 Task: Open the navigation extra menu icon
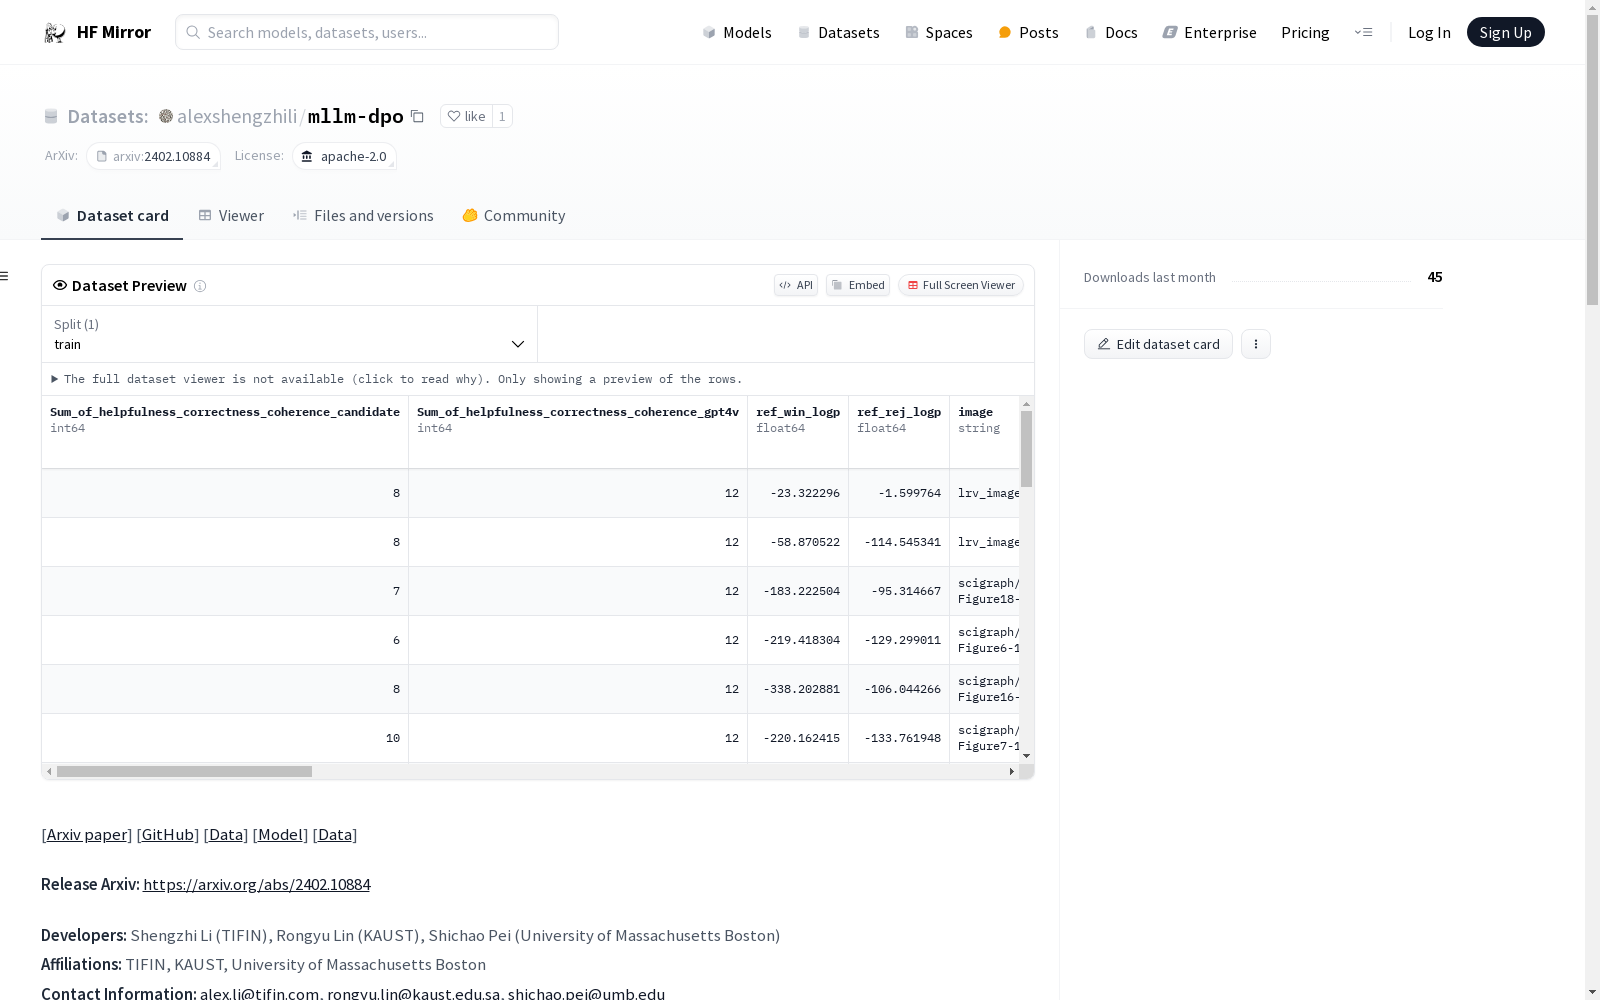(1363, 32)
